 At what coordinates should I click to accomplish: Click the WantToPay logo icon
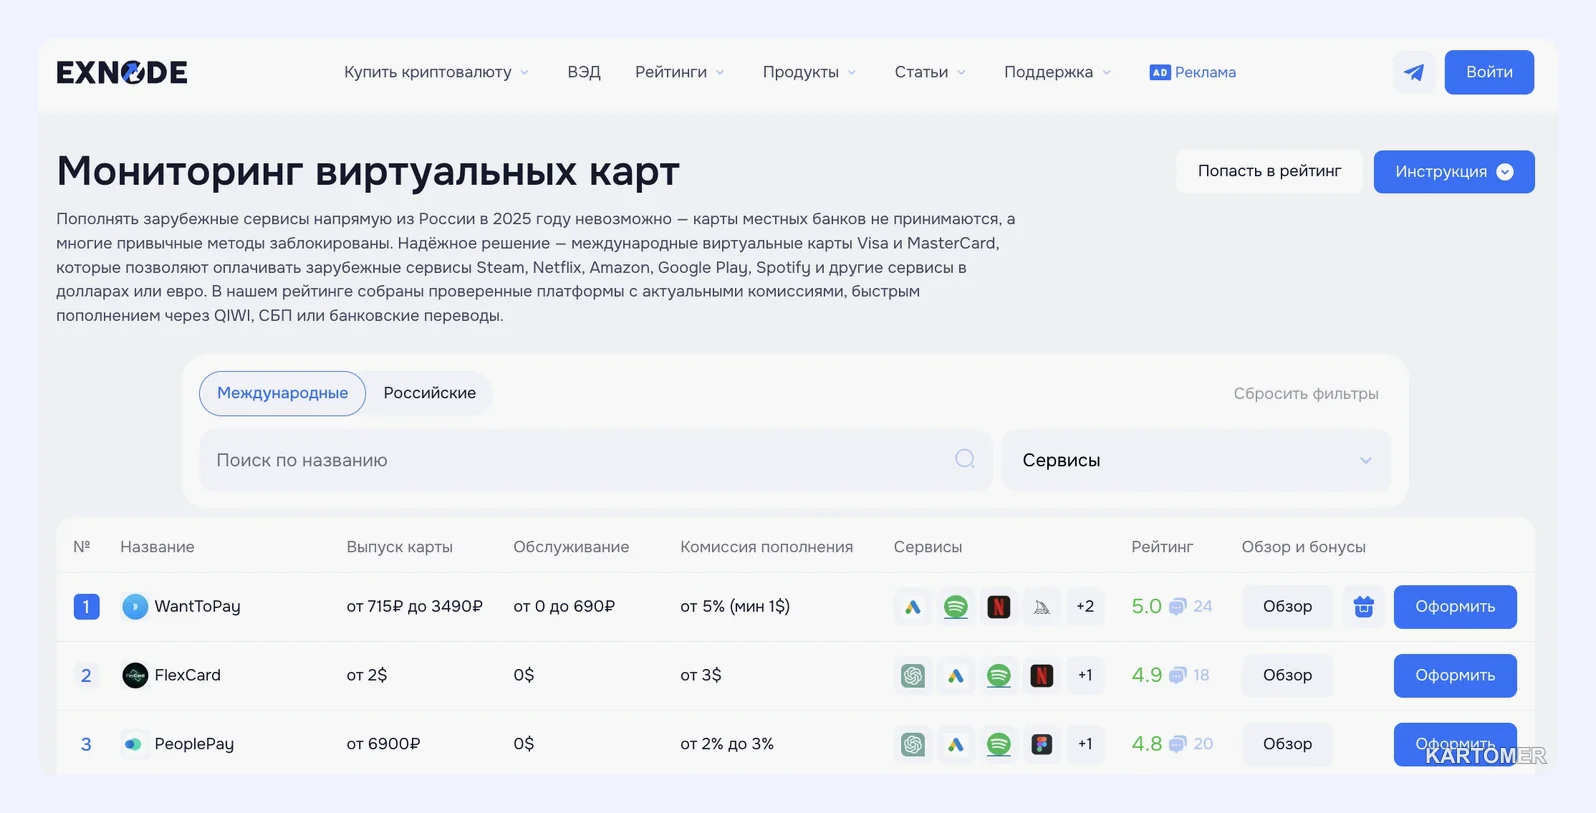click(x=135, y=606)
